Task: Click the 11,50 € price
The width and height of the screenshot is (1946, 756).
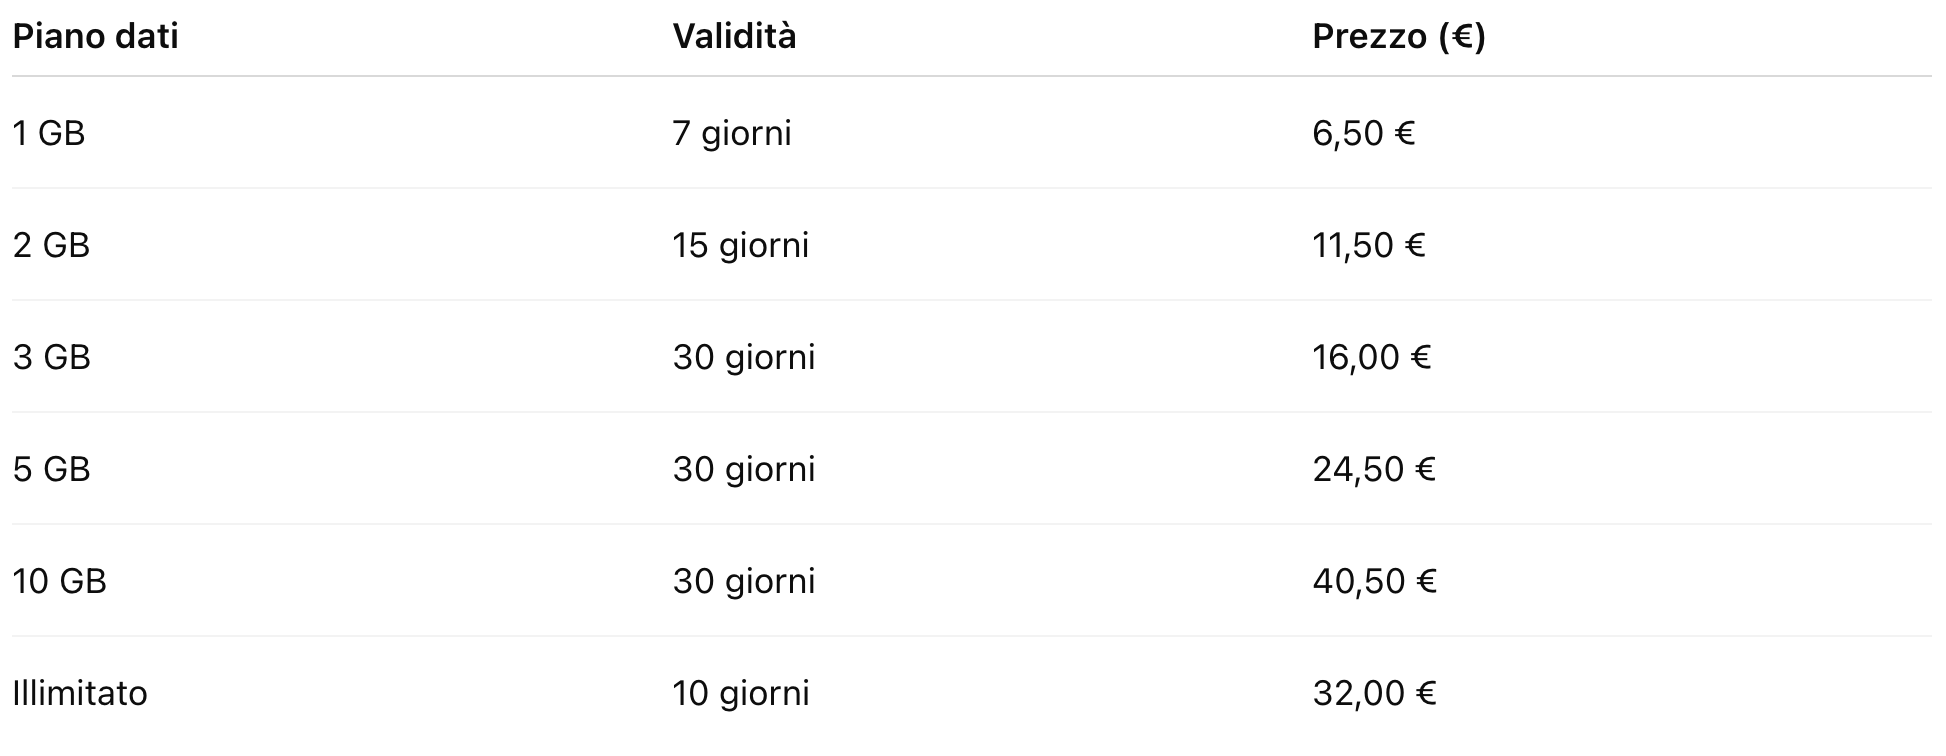Action: [x=1368, y=245]
